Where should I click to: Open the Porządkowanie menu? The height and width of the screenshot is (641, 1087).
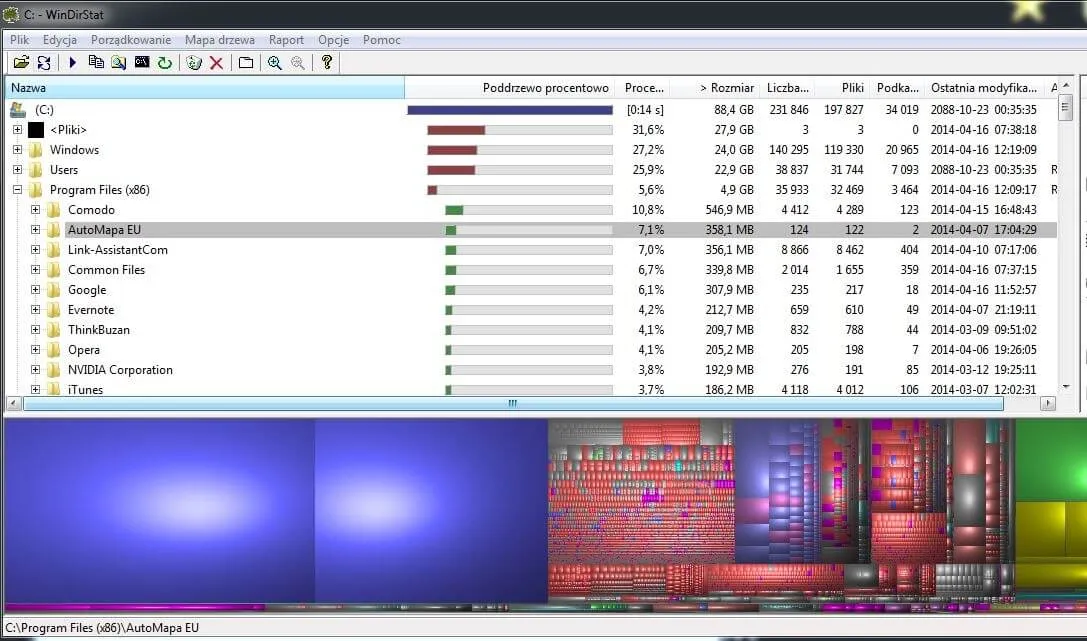[131, 40]
